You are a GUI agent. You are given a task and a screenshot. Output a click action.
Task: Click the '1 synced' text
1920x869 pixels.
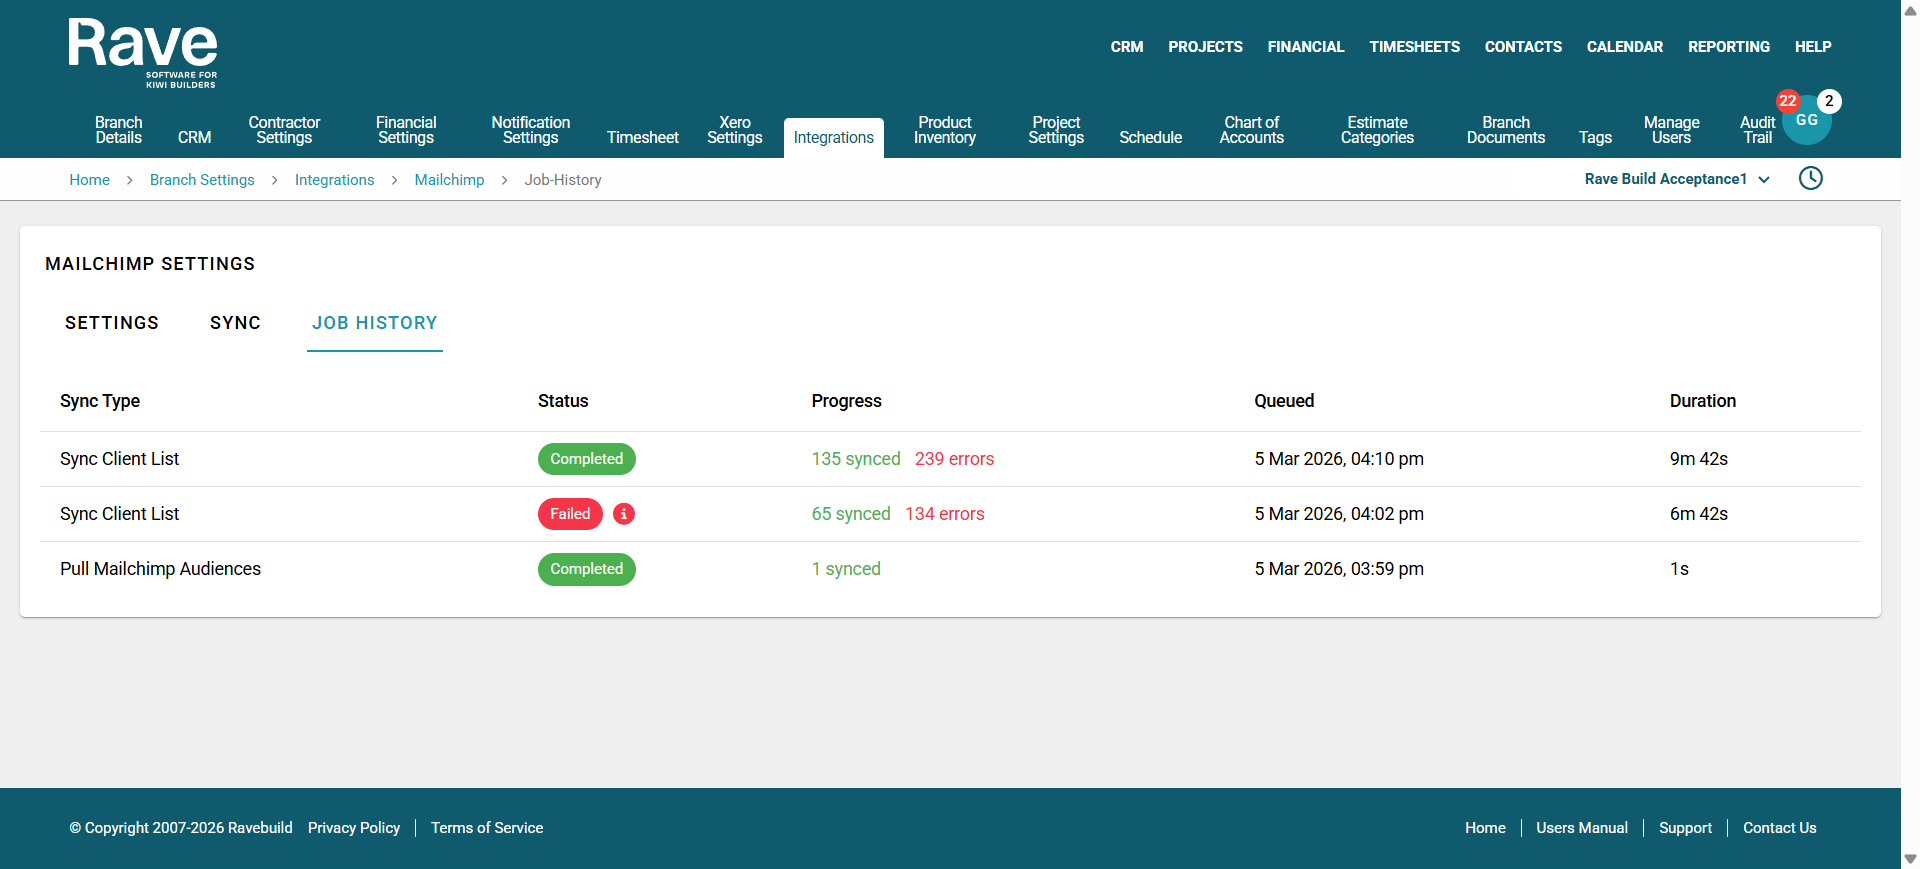coord(846,569)
